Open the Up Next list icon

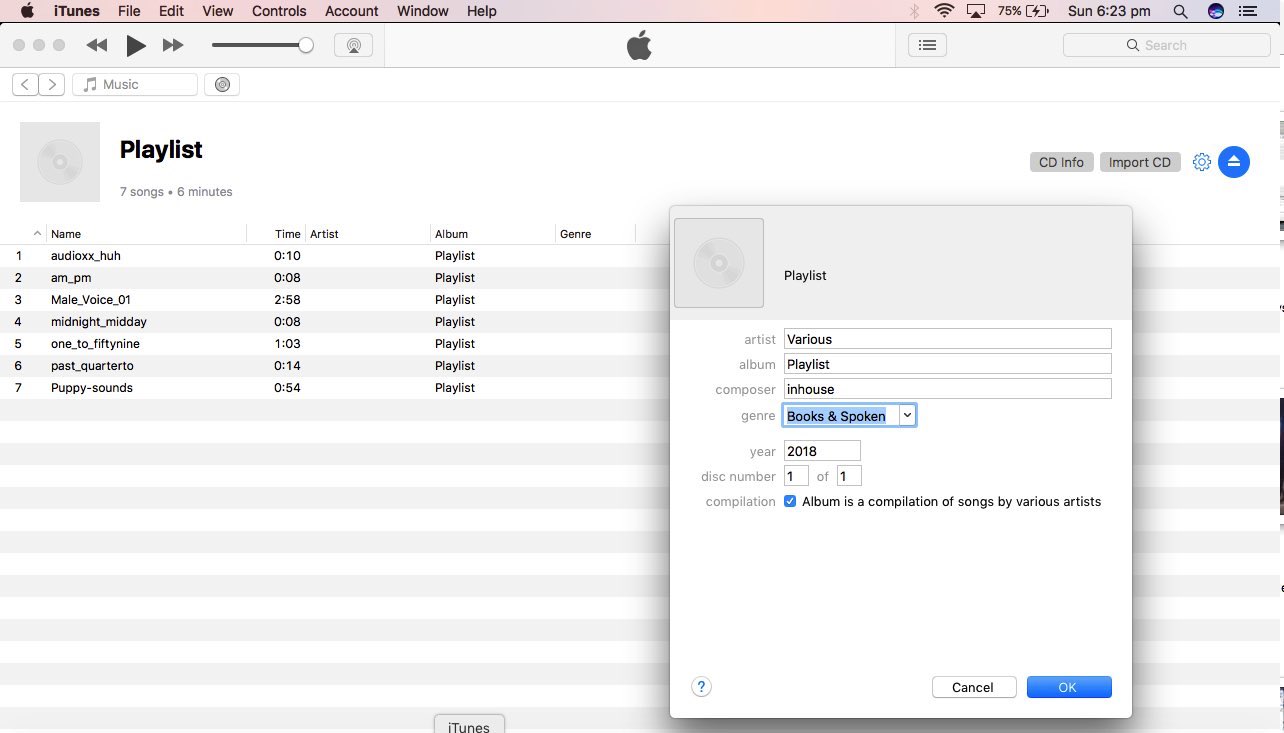tap(927, 45)
